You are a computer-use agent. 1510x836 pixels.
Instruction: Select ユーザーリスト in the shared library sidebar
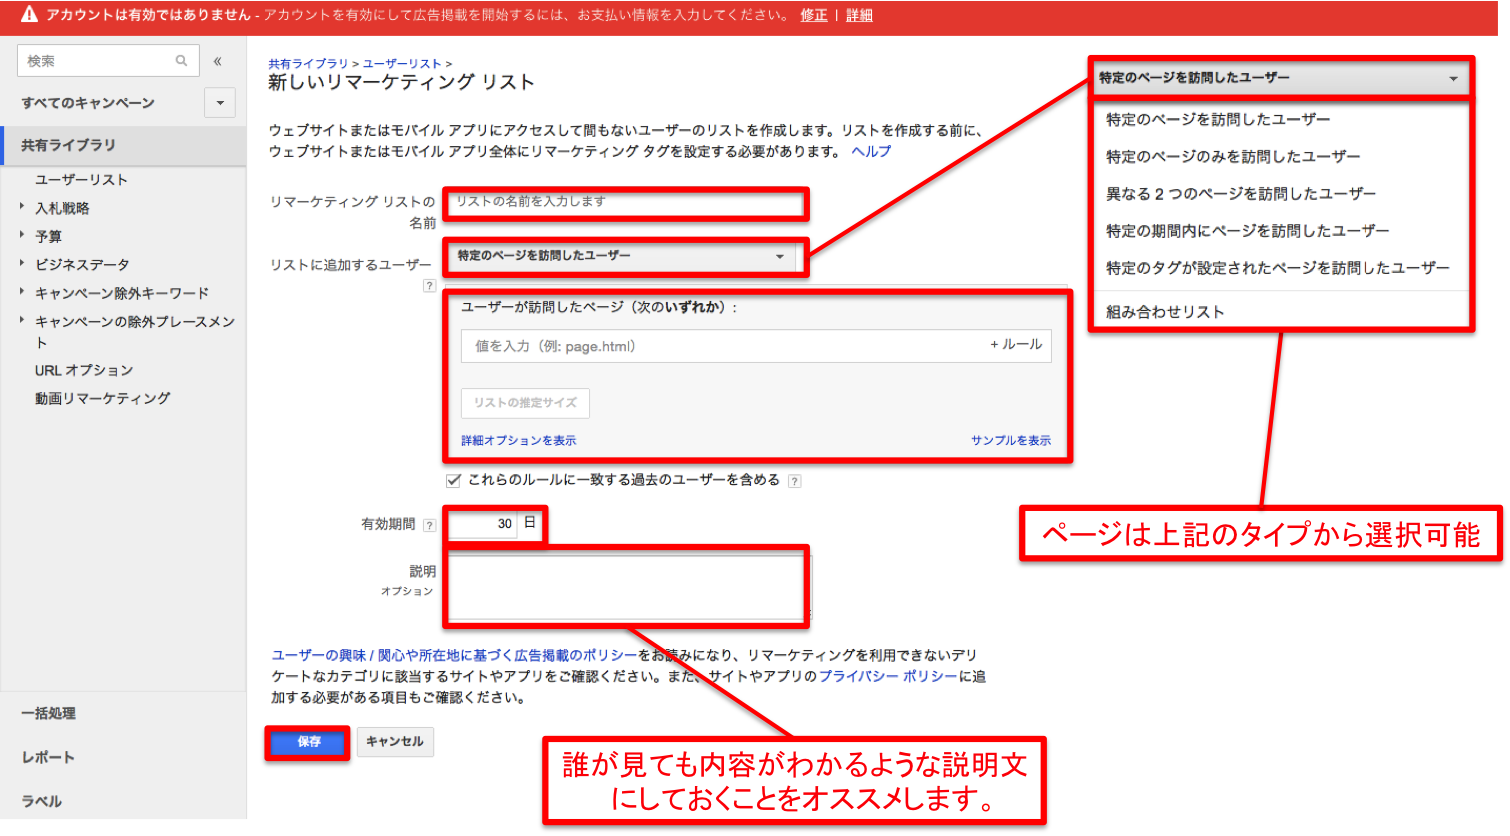click(x=78, y=179)
